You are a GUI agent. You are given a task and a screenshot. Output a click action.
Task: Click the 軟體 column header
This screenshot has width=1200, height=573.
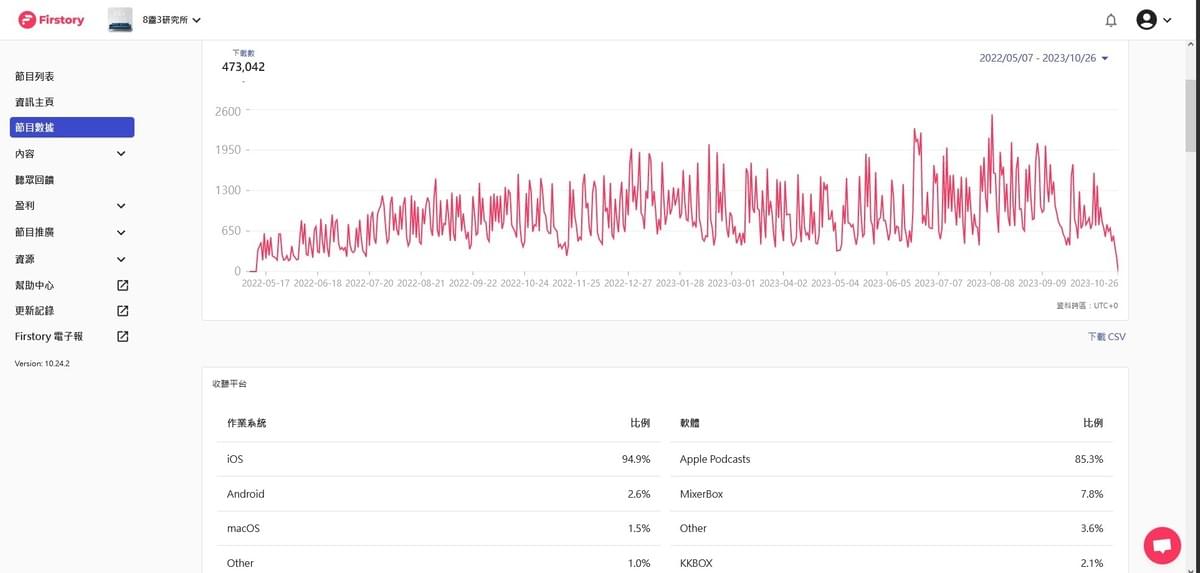point(690,423)
